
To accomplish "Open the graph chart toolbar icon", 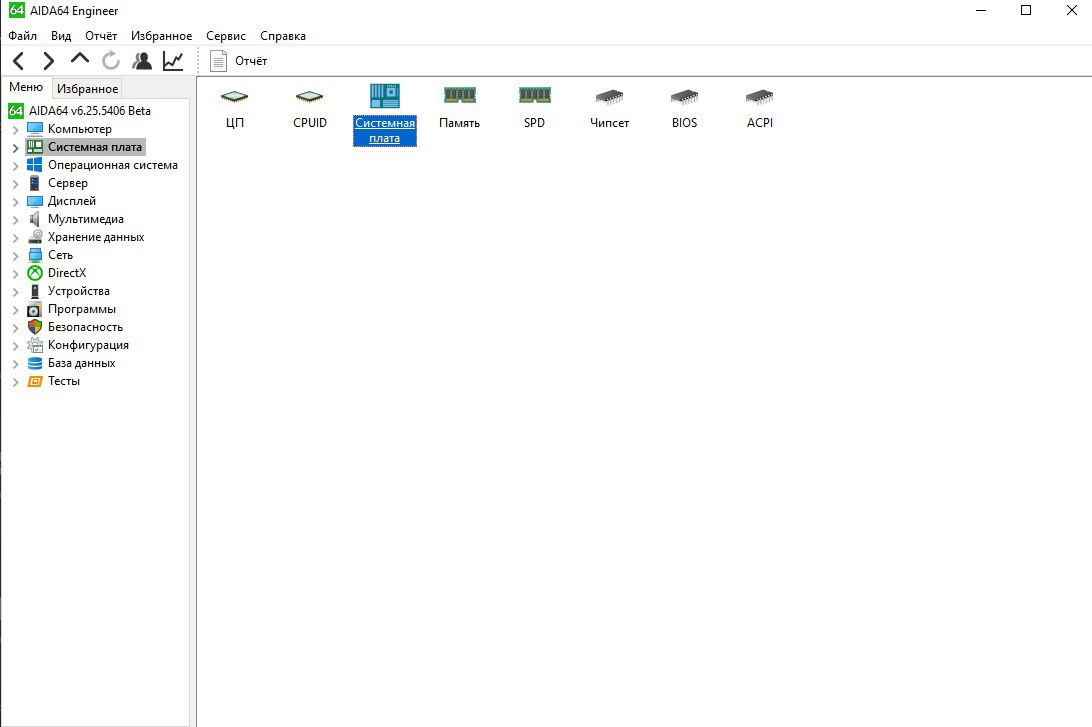I will point(173,61).
